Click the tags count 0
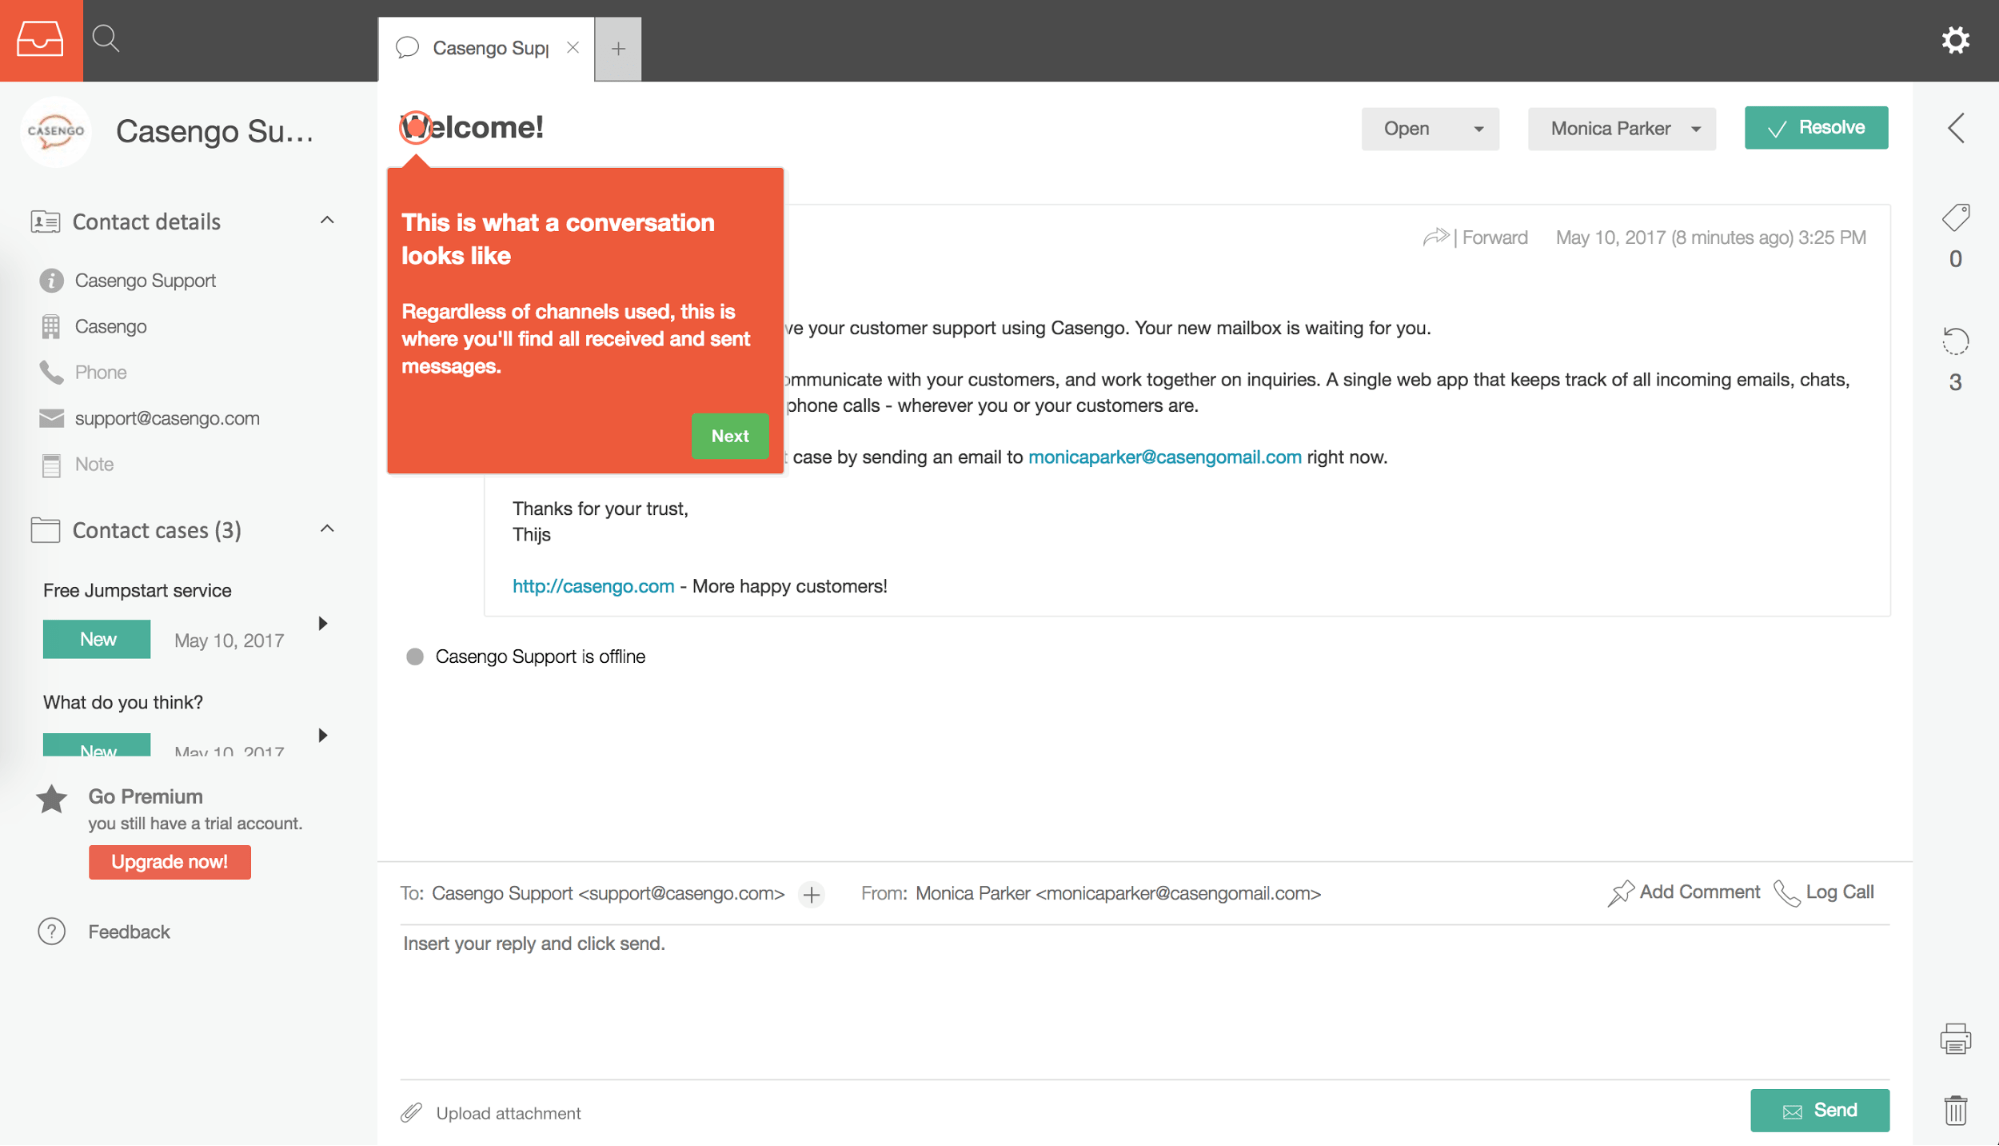The width and height of the screenshot is (1999, 1146). tap(1955, 259)
